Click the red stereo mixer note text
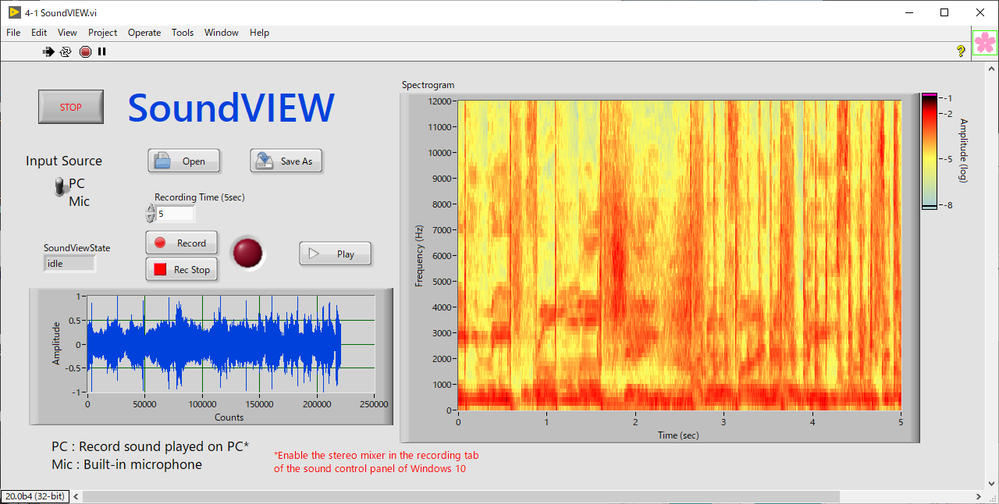 376,462
